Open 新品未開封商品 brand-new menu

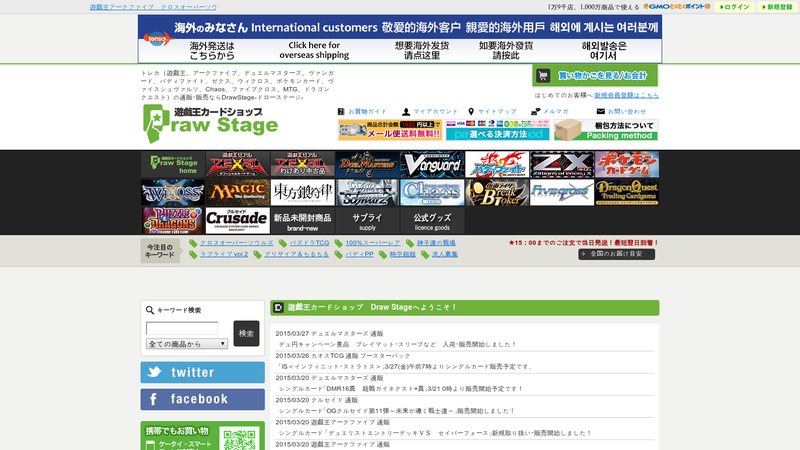click(x=303, y=220)
